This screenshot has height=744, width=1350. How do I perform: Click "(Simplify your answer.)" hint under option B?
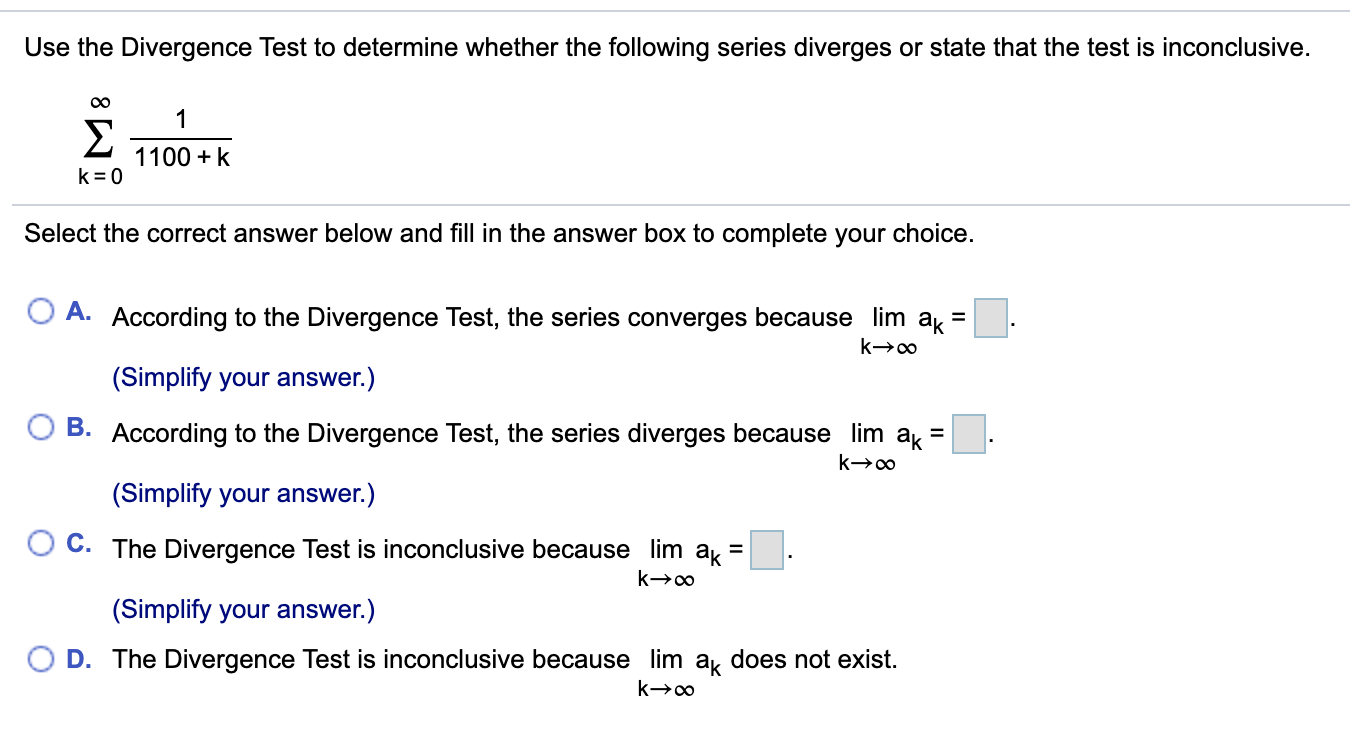243,494
